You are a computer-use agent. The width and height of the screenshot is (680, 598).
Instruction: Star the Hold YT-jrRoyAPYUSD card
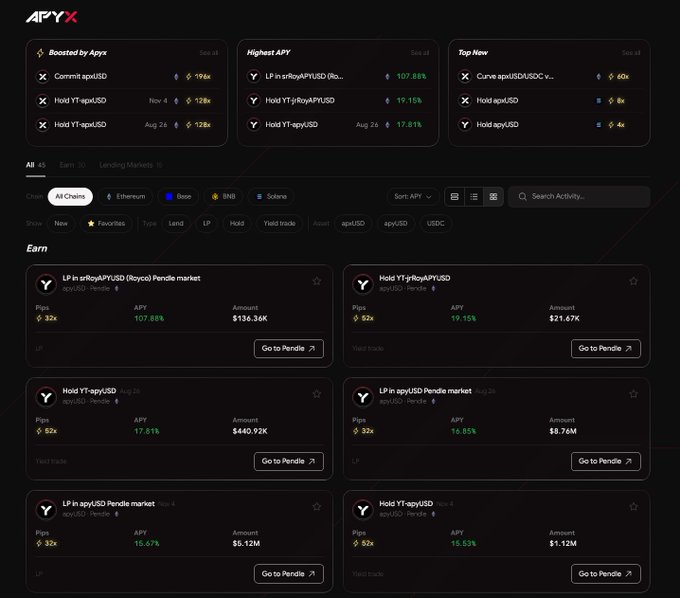[x=634, y=281]
